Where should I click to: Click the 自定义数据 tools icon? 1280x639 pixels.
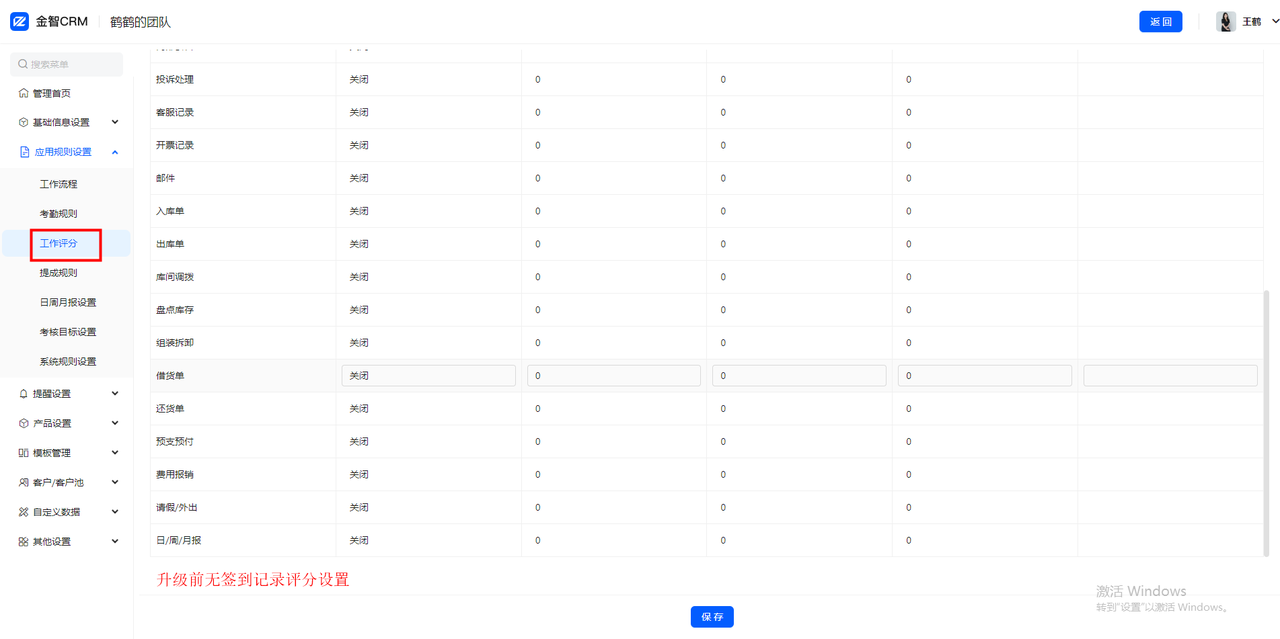click(x=24, y=512)
